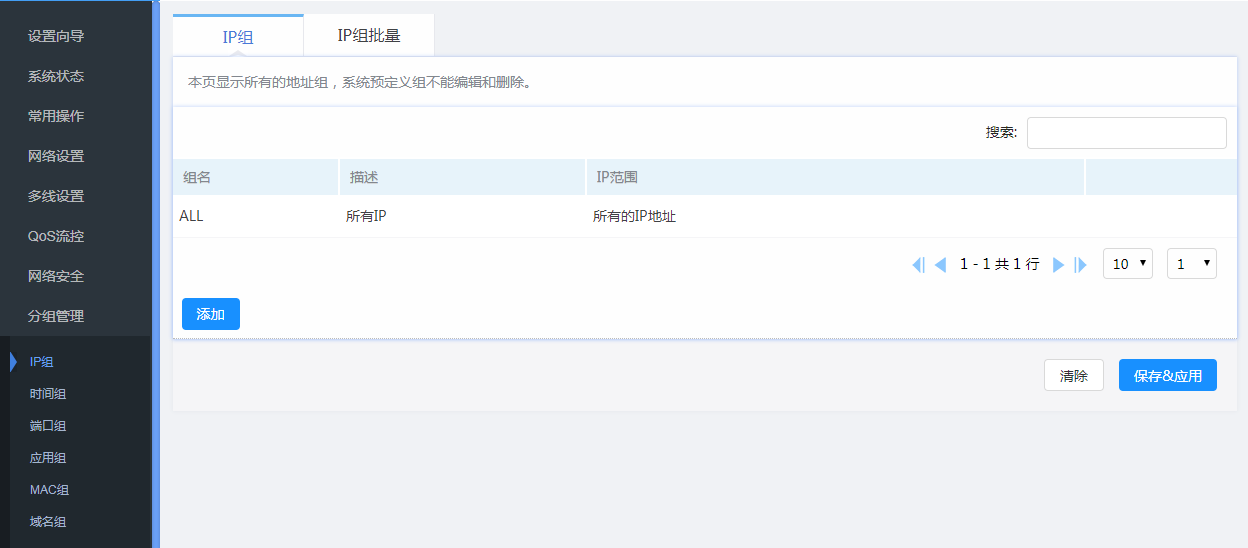Click the 清除 button
The image size is (1248, 548).
(1074, 376)
